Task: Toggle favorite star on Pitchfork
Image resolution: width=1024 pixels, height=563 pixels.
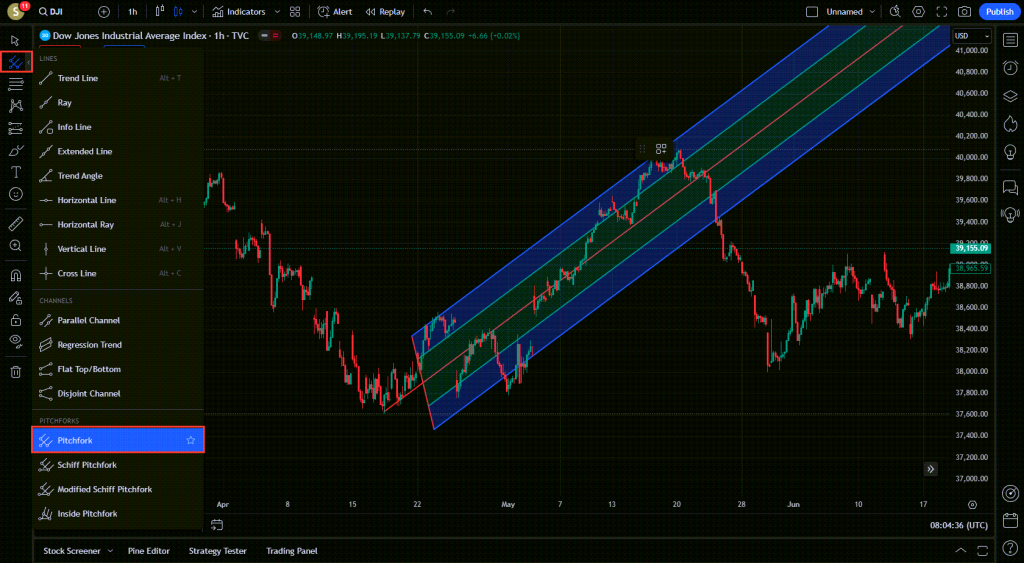Action: tap(191, 440)
